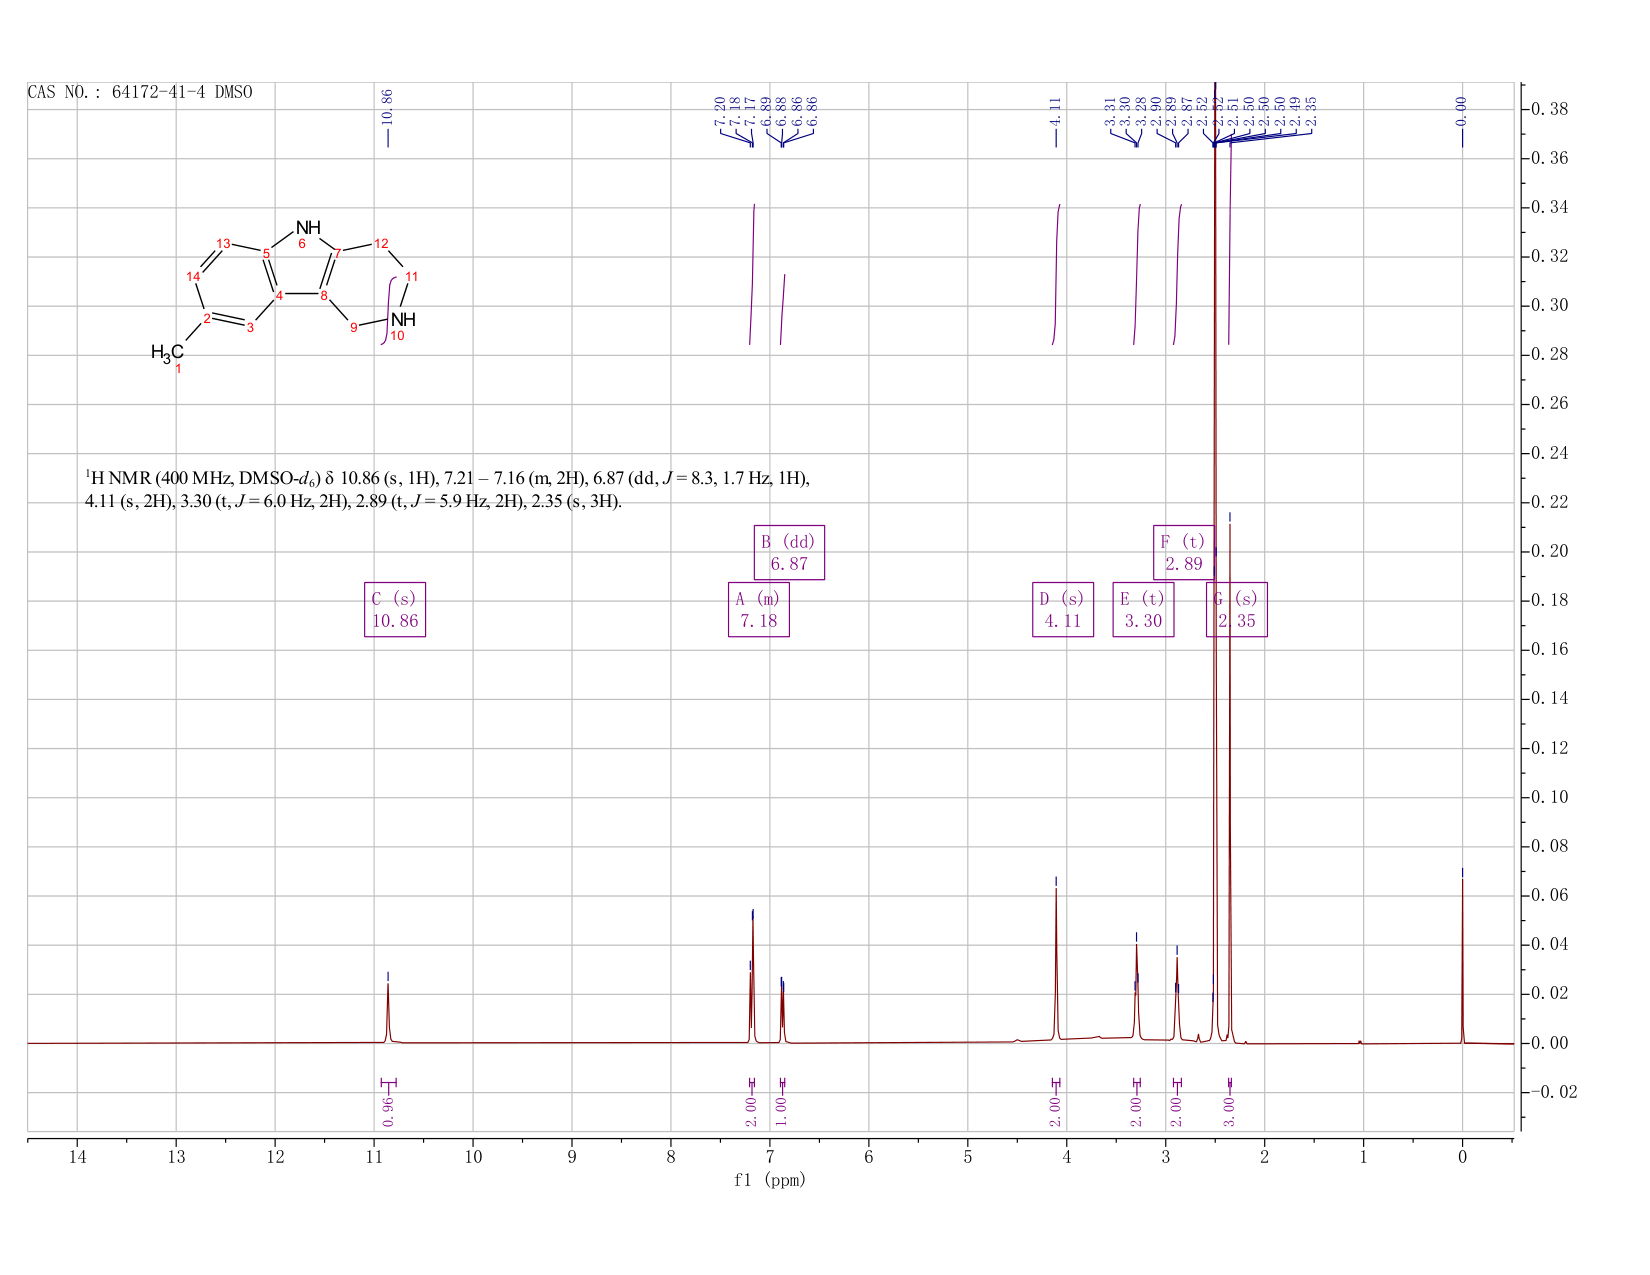The width and height of the screenshot is (1650, 1275).
Task: Select the C (s) 10.86 multiplet box
Action: pyautogui.click(x=395, y=609)
